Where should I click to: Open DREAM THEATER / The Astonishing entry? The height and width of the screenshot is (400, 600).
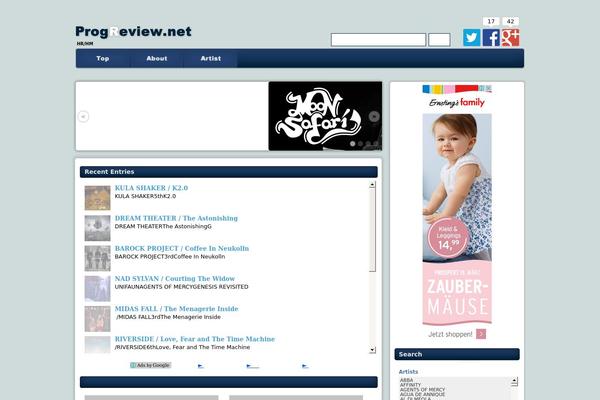click(x=176, y=218)
